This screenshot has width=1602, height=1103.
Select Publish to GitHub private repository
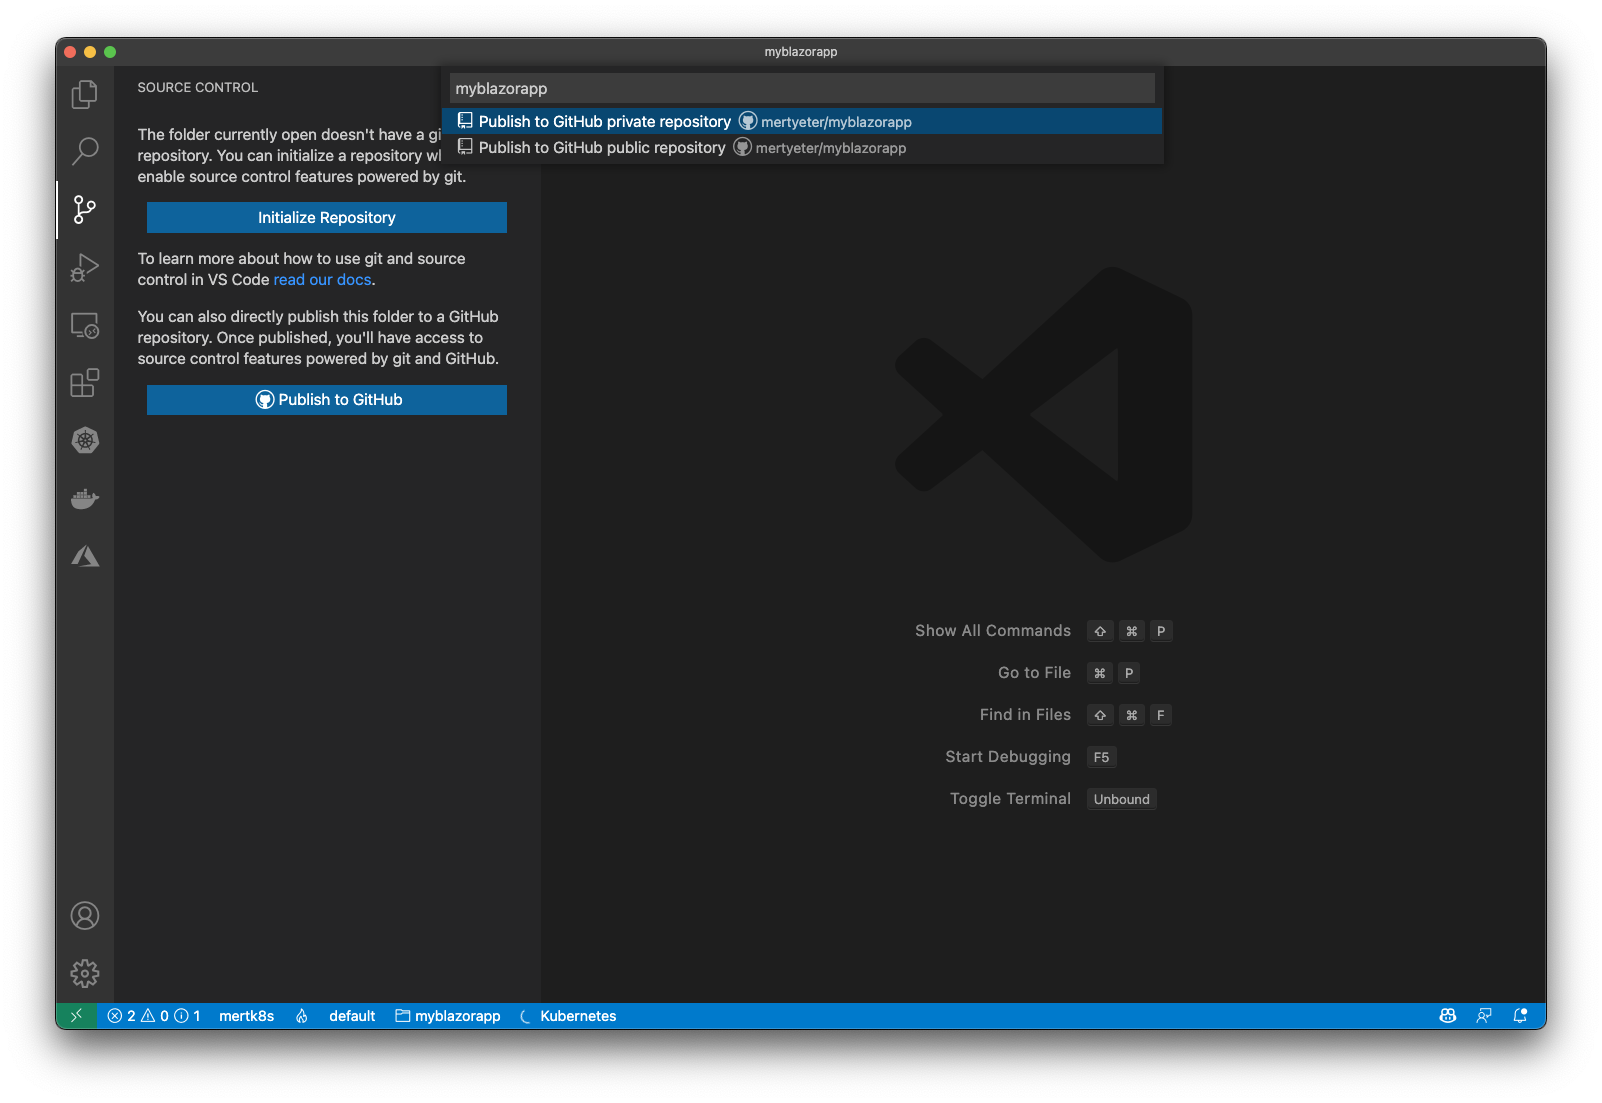(802, 121)
